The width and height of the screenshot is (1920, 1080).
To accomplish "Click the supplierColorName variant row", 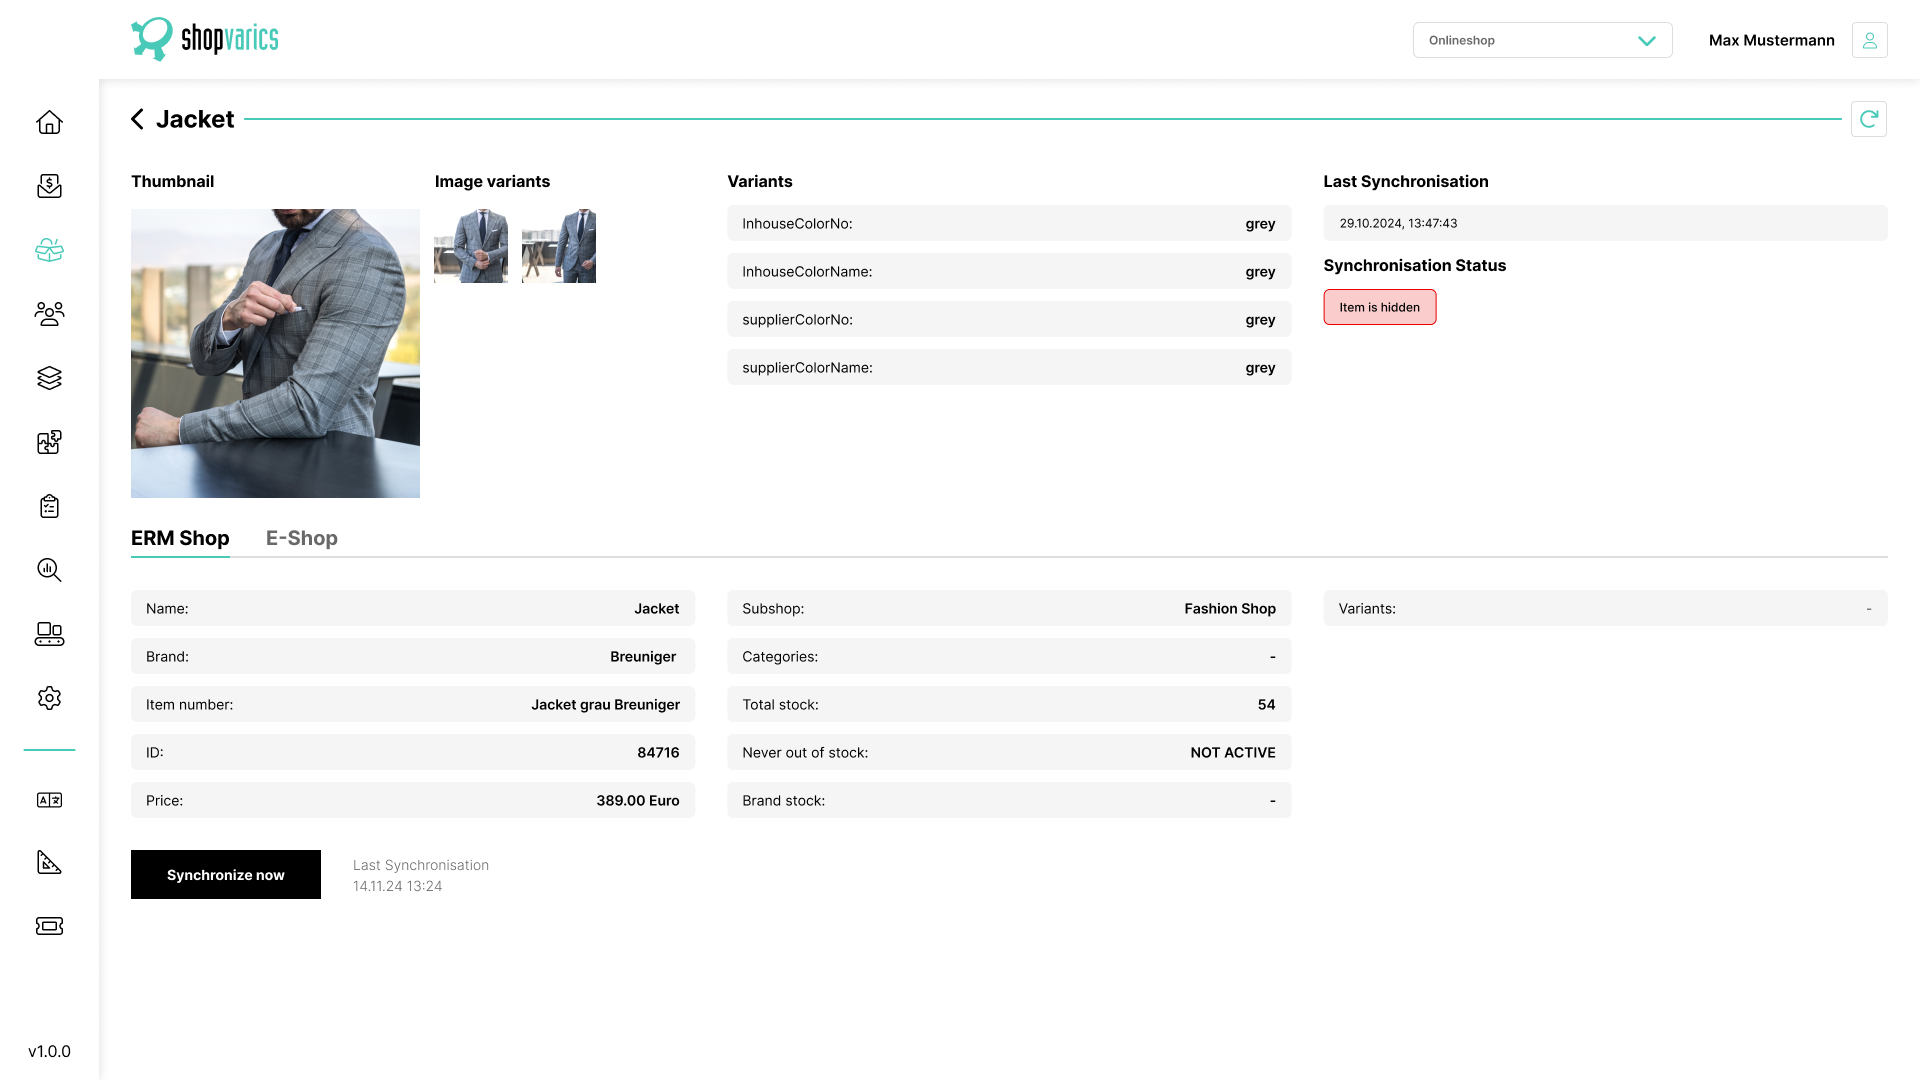I will [1009, 367].
